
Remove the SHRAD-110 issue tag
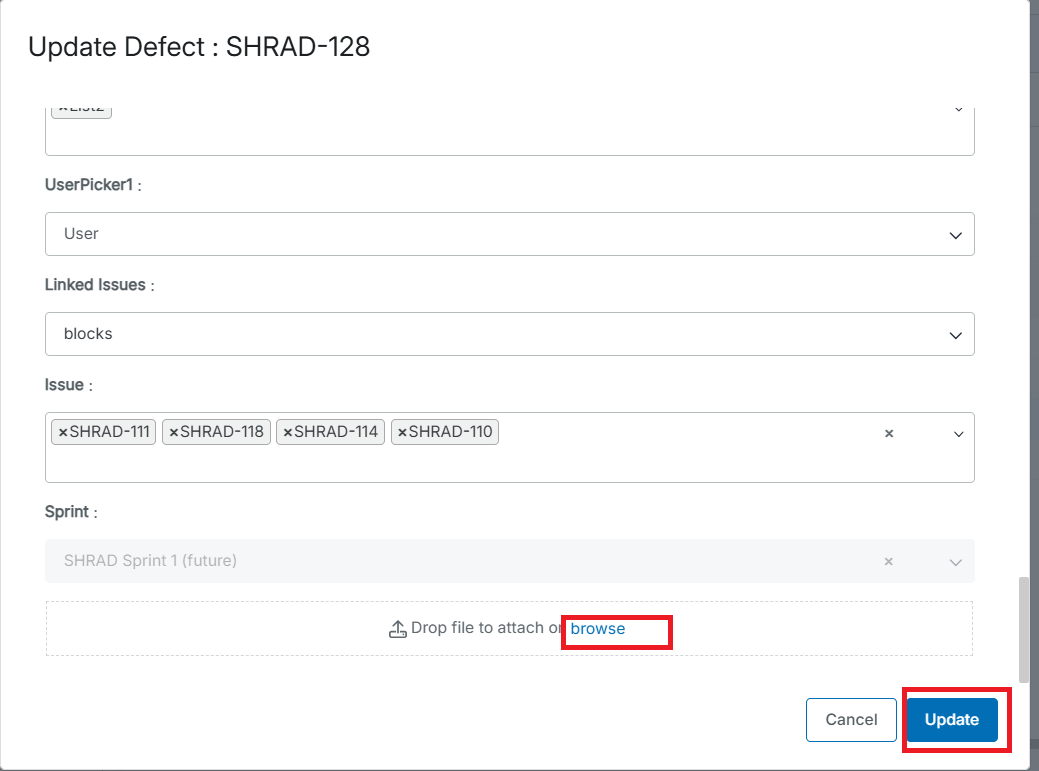pos(402,432)
